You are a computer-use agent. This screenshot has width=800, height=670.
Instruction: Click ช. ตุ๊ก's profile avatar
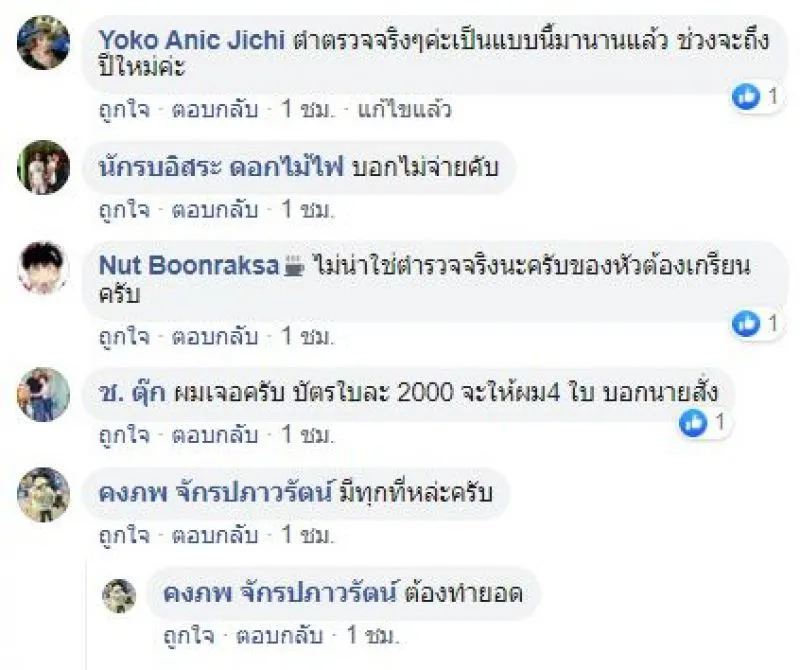pos(44,394)
